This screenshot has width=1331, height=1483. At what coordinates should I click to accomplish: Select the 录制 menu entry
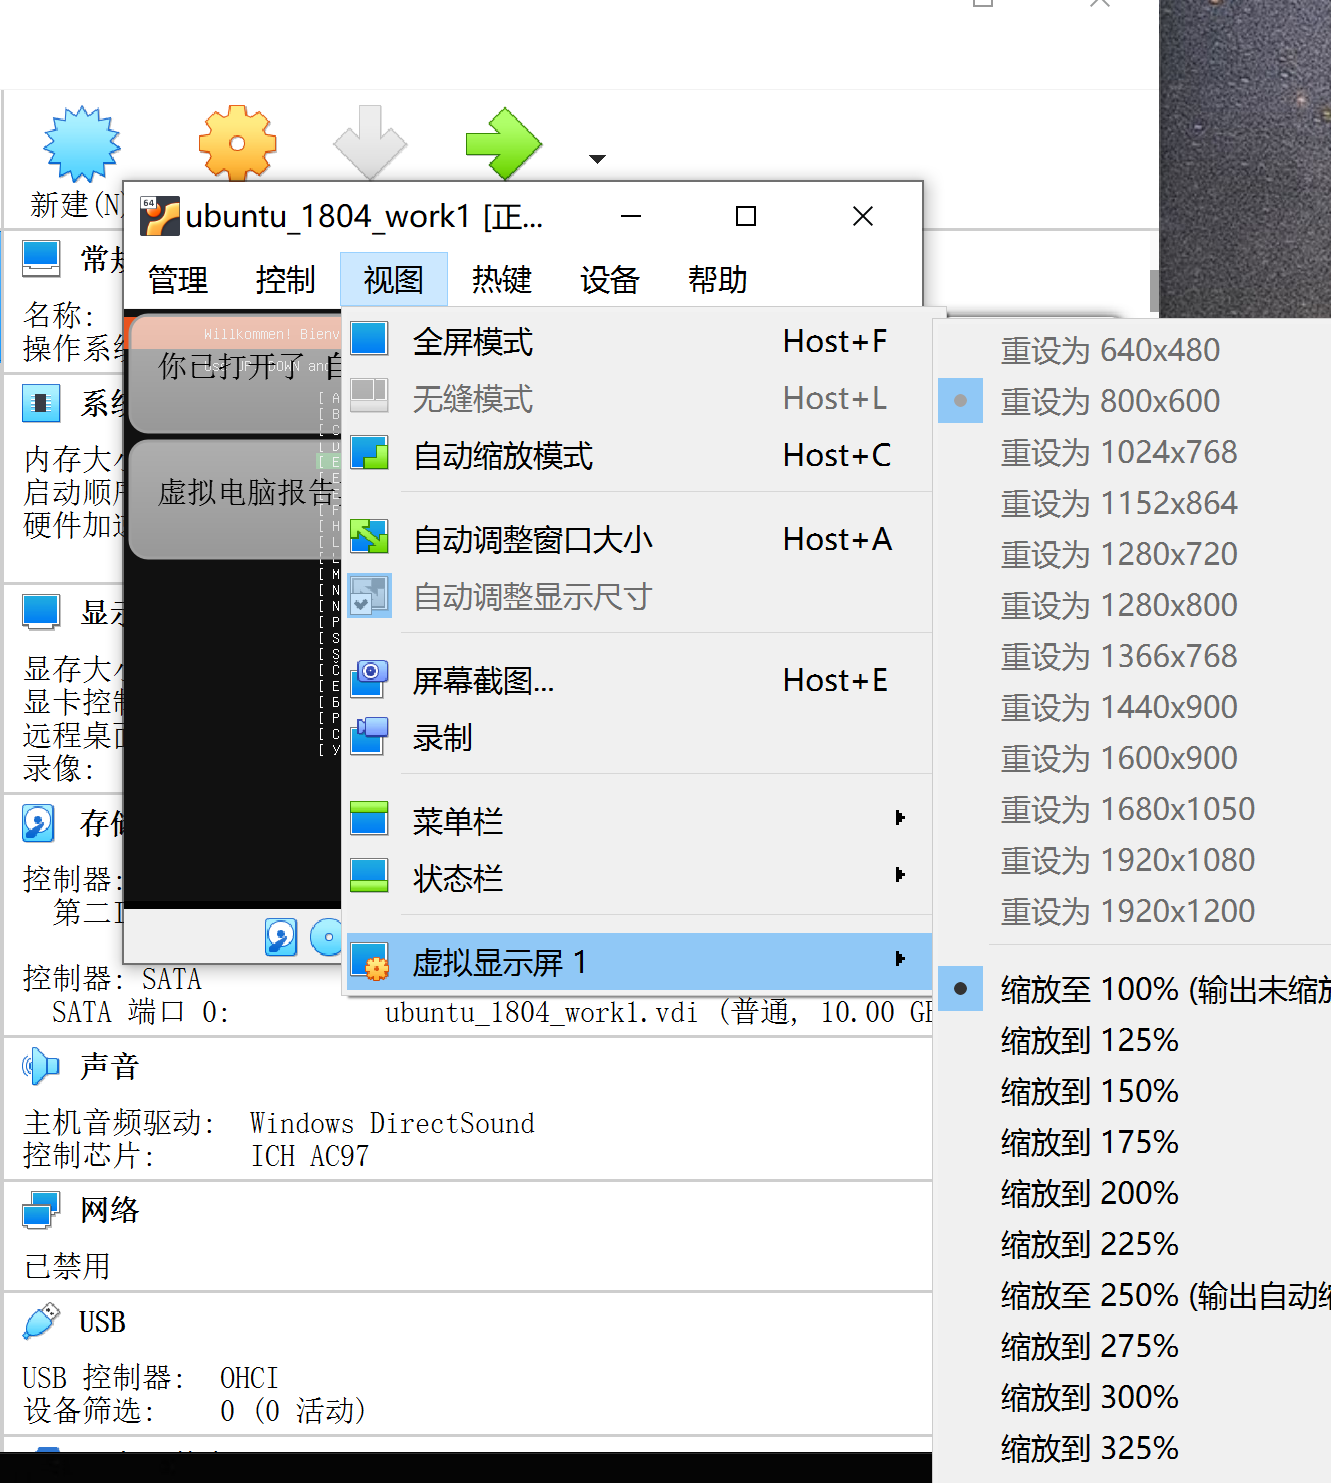tap(638, 737)
